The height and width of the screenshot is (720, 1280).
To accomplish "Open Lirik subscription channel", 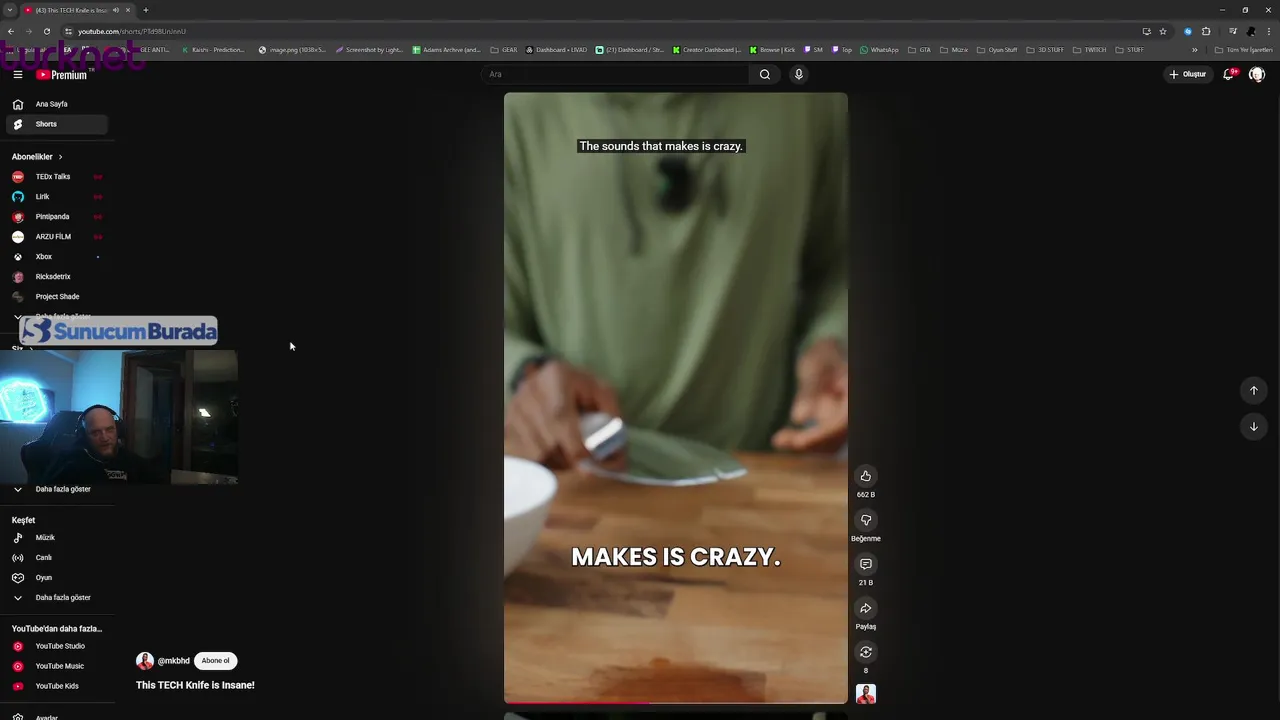I will click(x=55, y=197).
